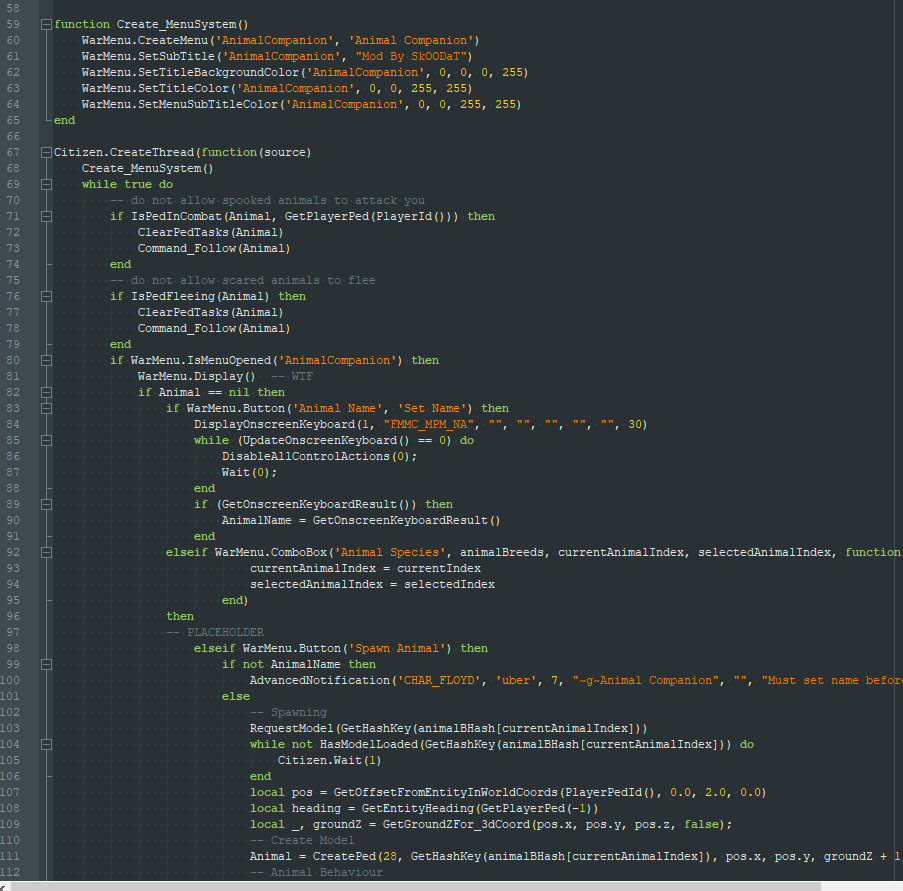This screenshot has height=891, width=903.
Task: Click the '-- Spawning' comment
Action: point(288,712)
